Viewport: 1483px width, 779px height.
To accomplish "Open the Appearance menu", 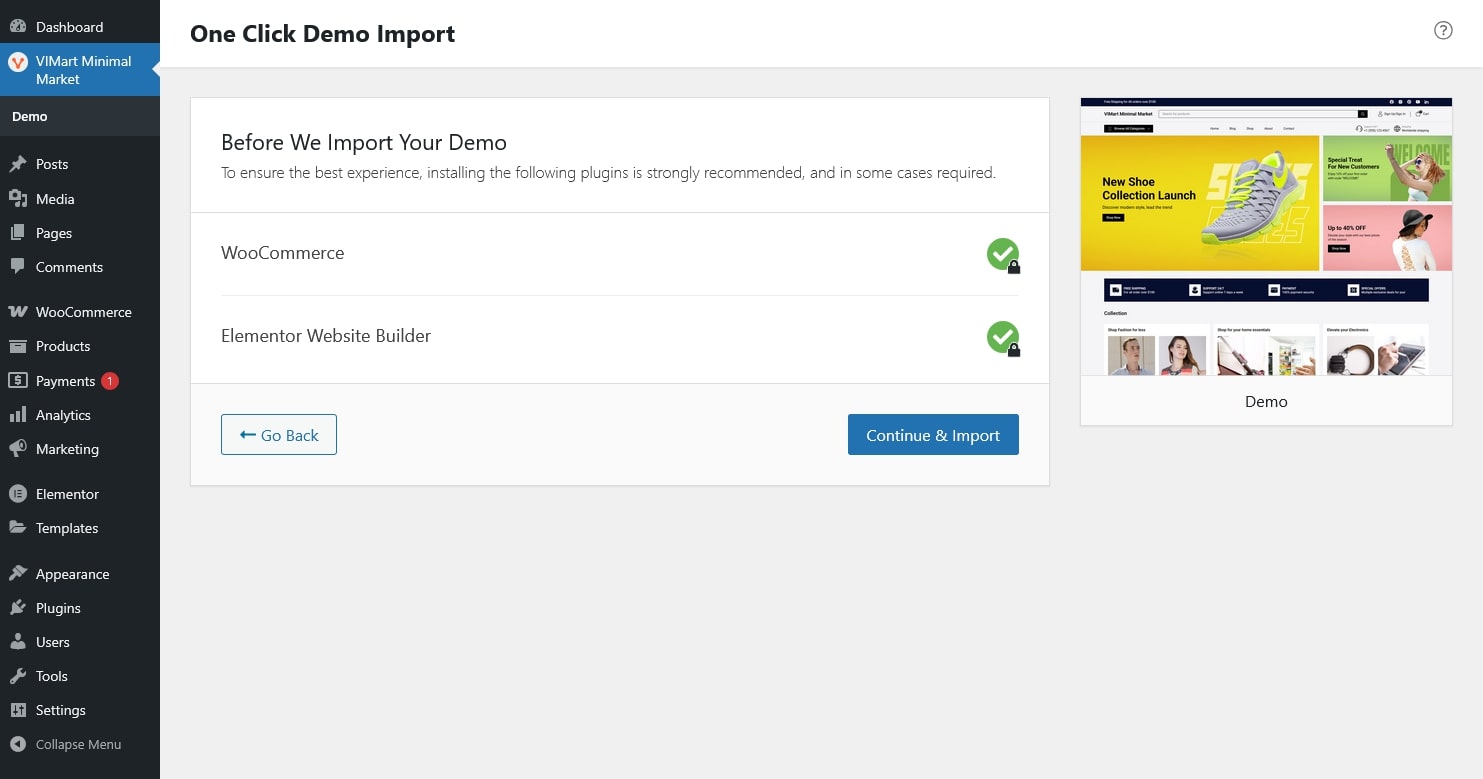I will pyautogui.click(x=72, y=574).
